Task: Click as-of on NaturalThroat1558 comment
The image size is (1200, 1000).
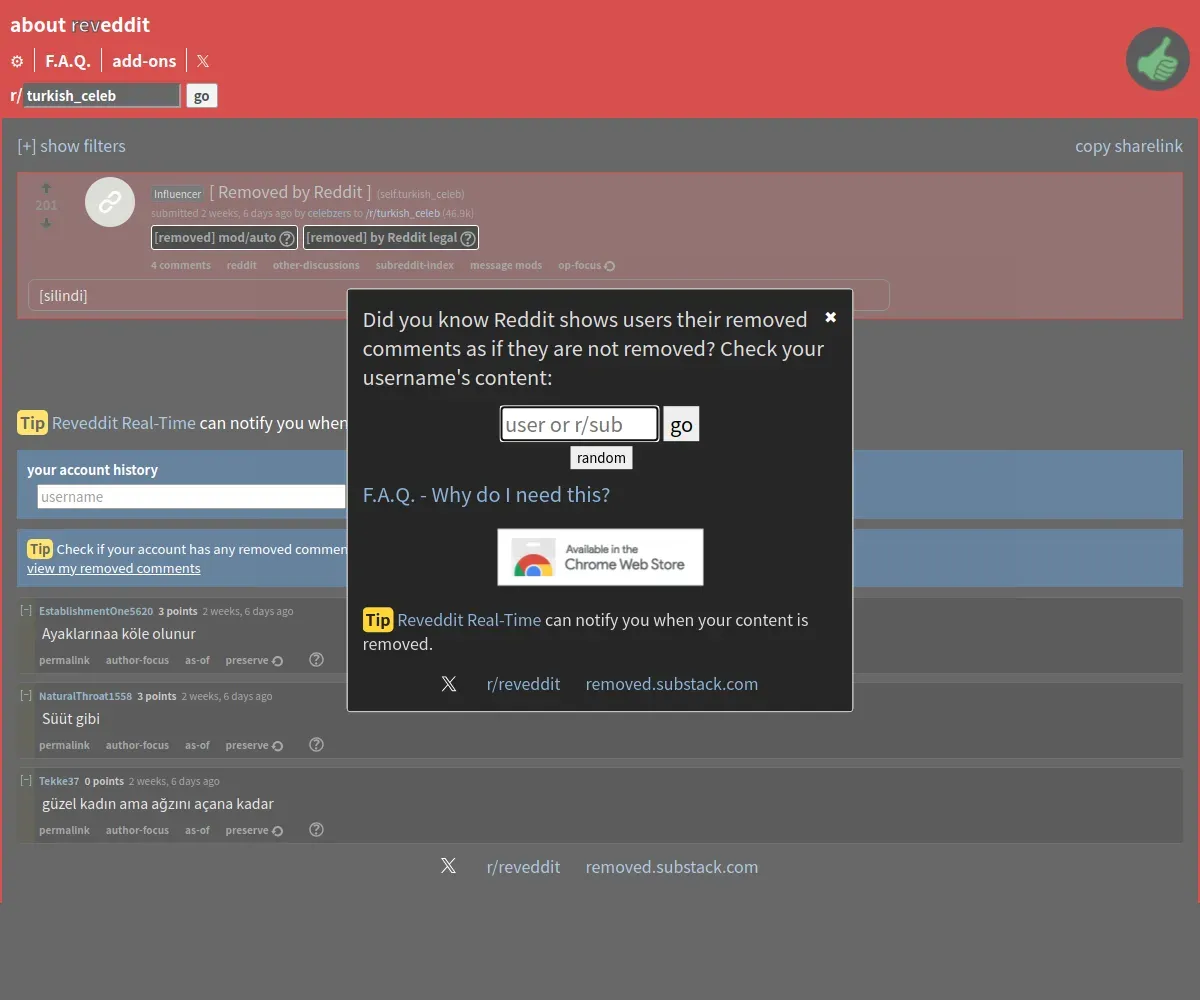Action: point(197,745)
